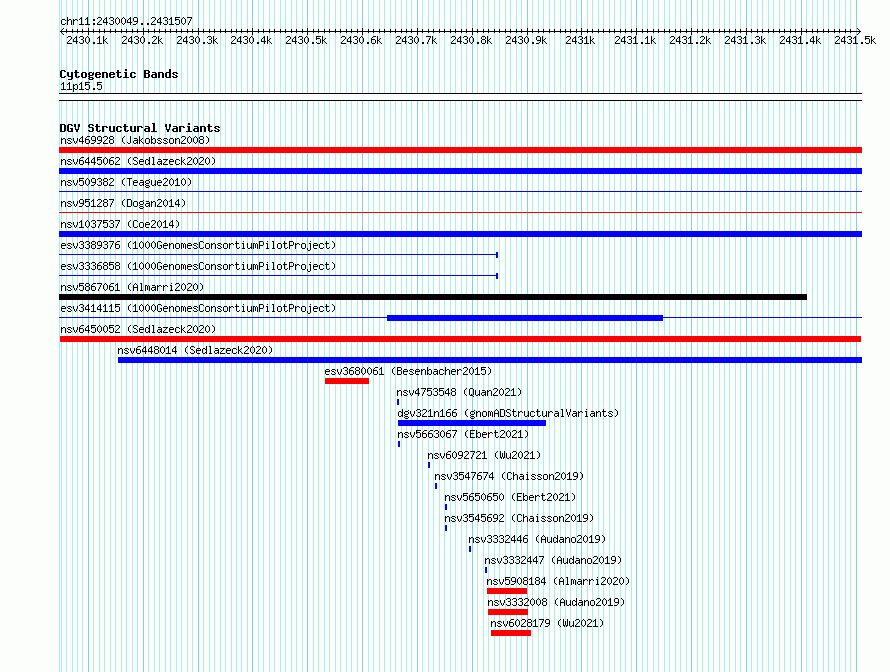The image size is (890, 672).
Task: Open the nsv6450052 (Sedlazeck2020) label
Action: click(x=138, y=329)
